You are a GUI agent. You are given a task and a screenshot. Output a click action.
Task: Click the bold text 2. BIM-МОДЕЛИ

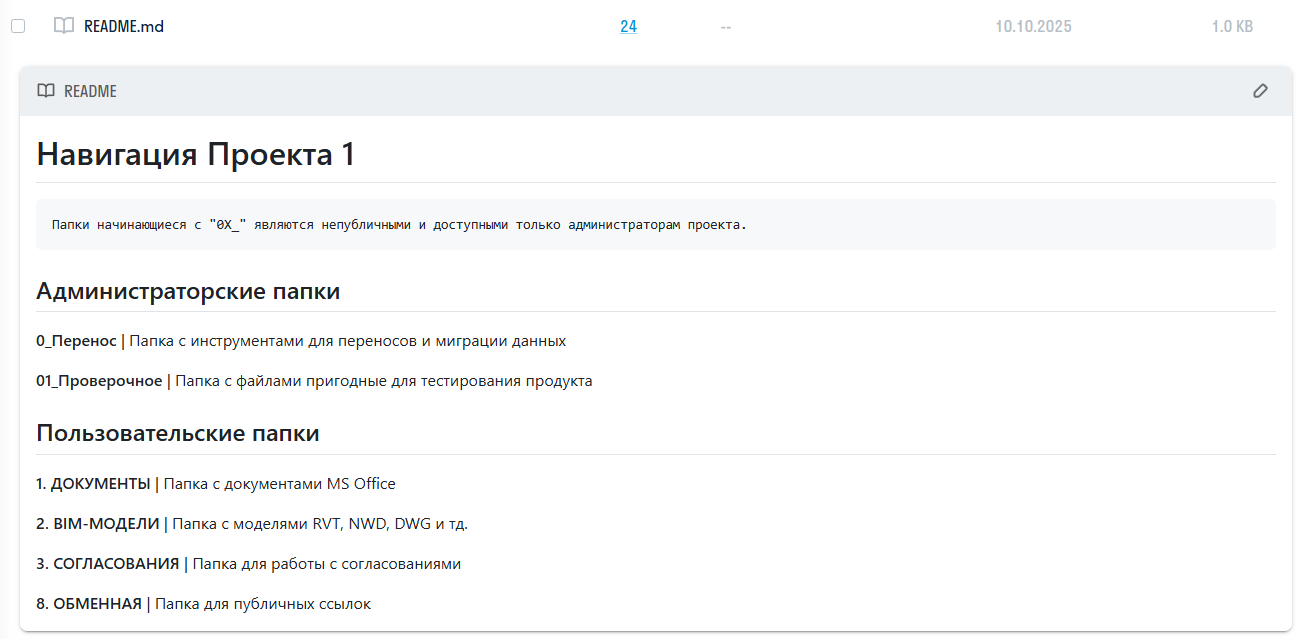[98, 523]
